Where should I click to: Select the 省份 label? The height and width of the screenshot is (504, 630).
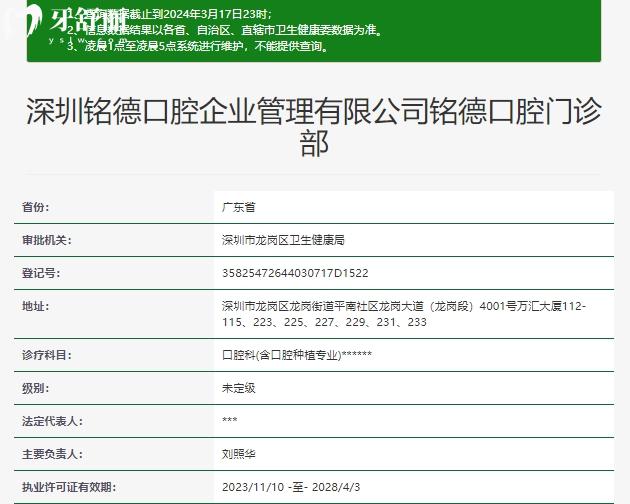(x=35, y=207)
